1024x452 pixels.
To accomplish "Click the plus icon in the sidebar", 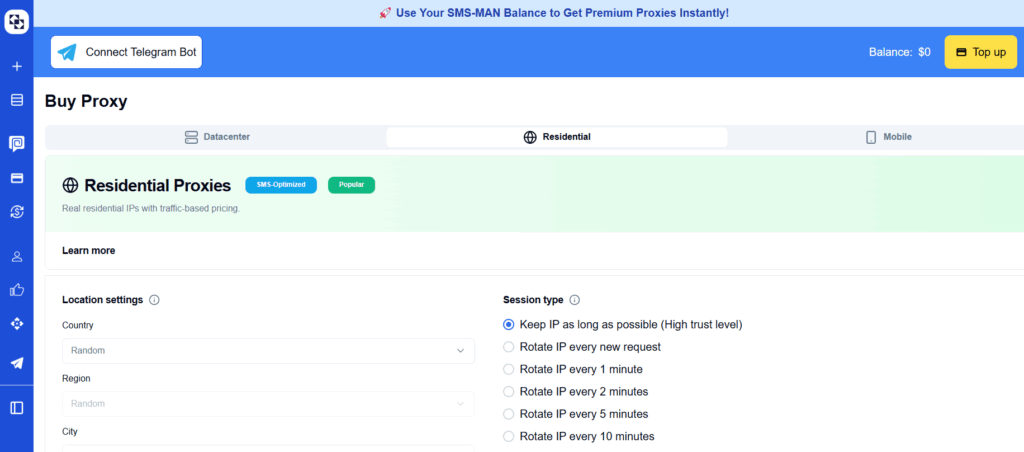I will 17,66.
